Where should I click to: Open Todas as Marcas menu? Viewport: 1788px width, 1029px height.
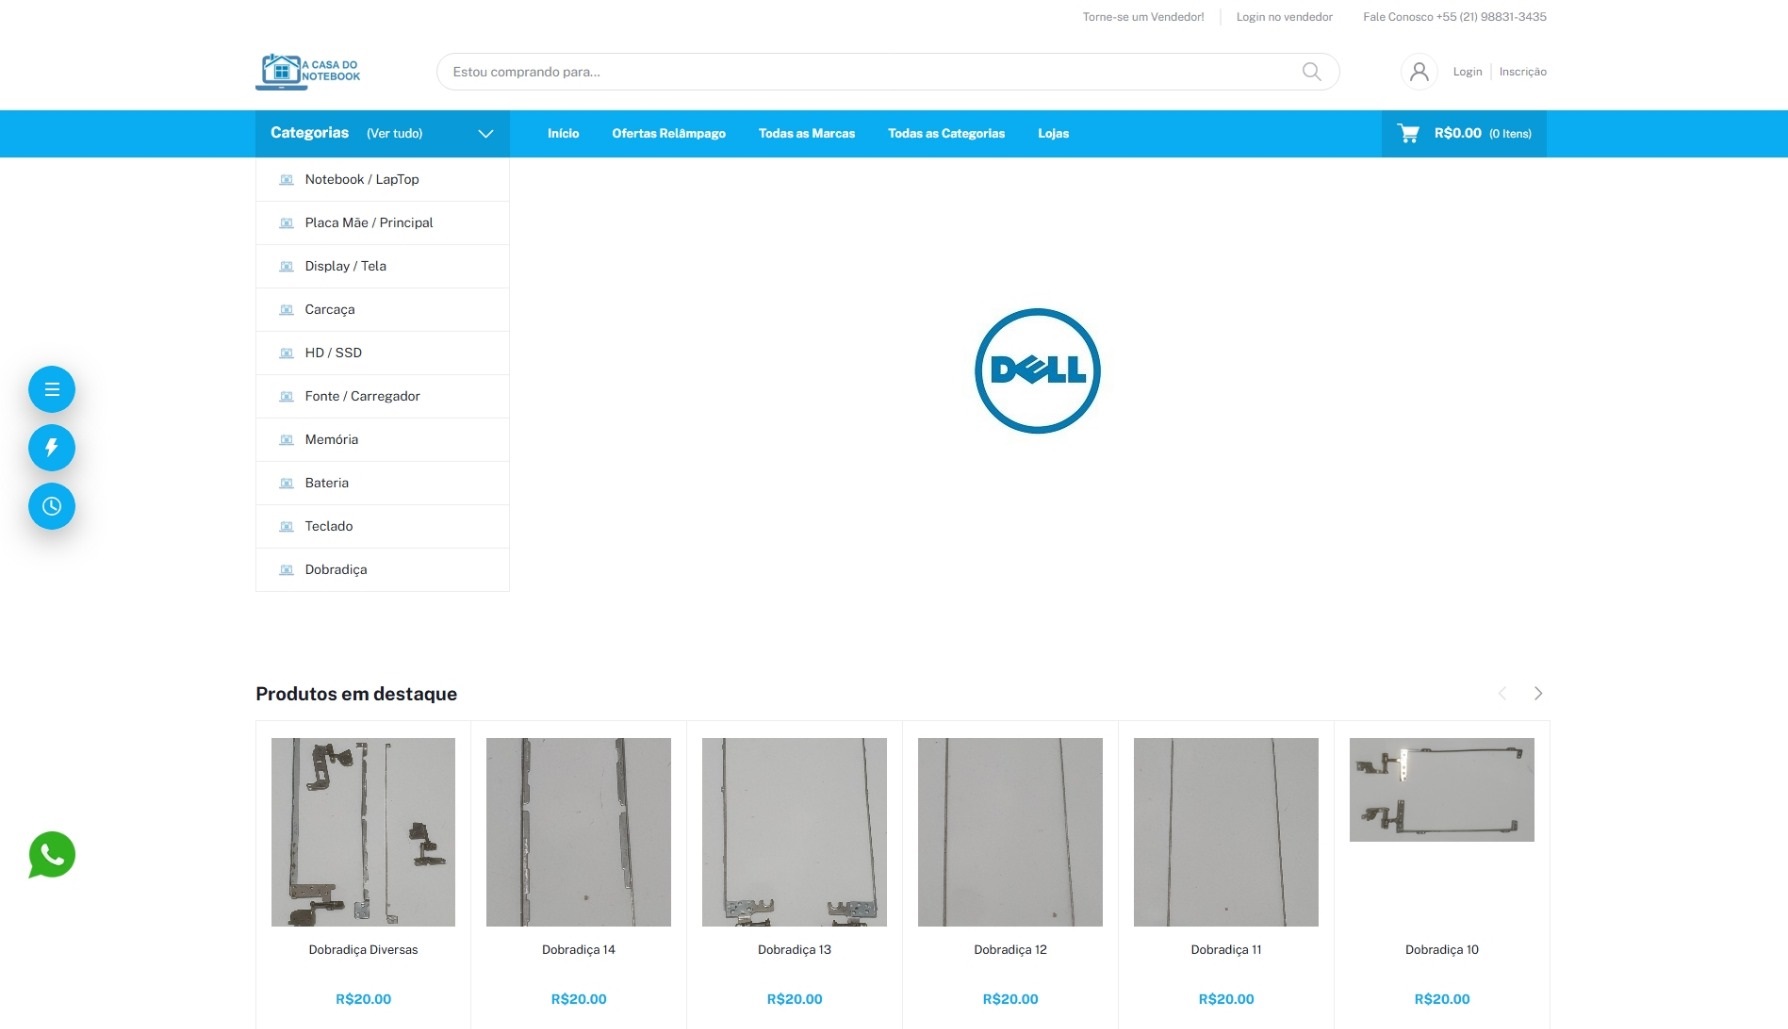(807, 133)
